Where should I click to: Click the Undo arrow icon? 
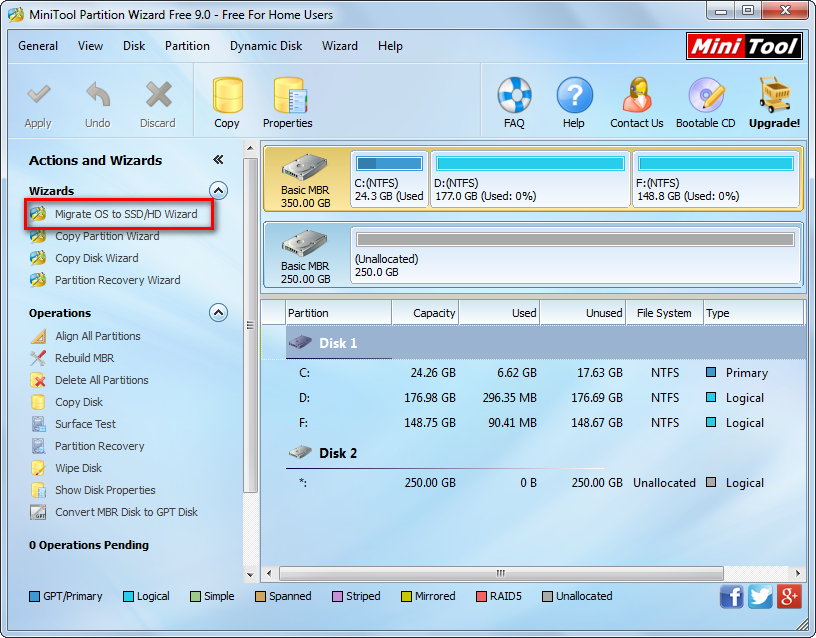click(98, 95)
